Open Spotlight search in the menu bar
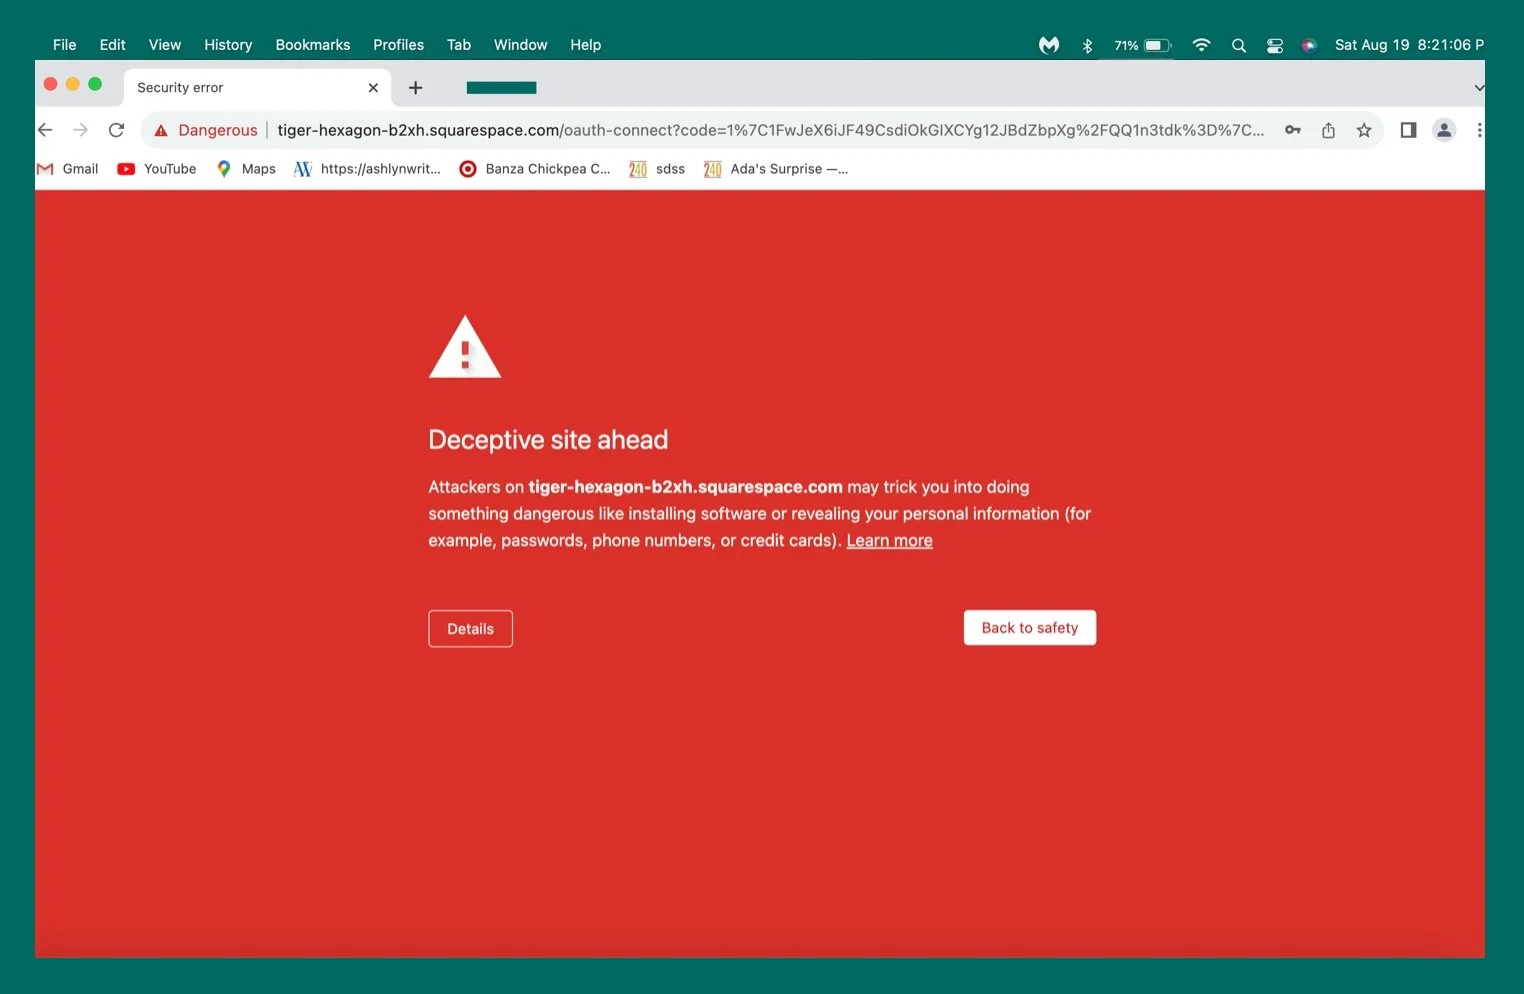This screenshot has height=994, width=1524. click(x=1238, y=45)
